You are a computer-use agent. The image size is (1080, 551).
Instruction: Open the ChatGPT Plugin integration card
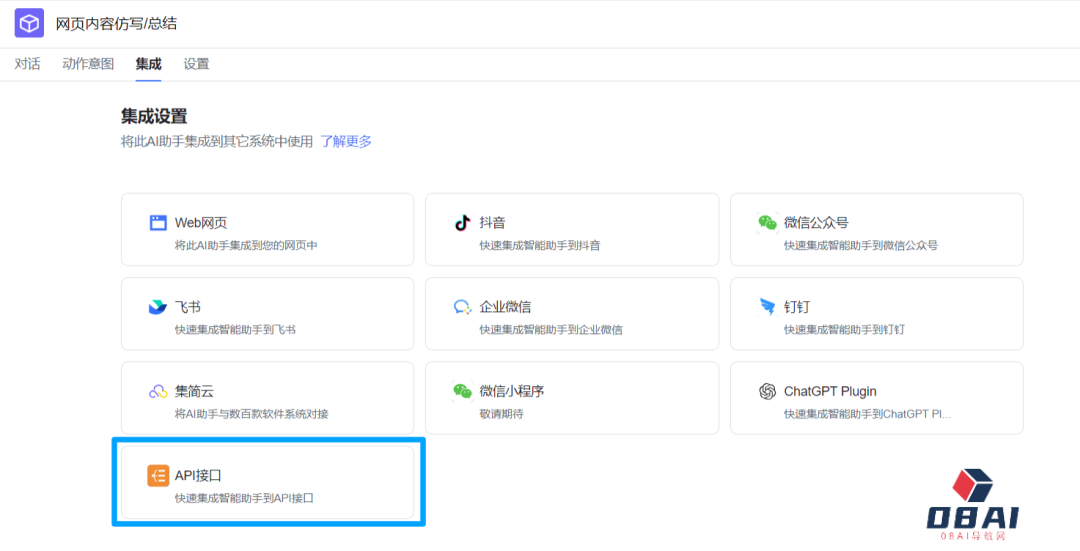877,398
